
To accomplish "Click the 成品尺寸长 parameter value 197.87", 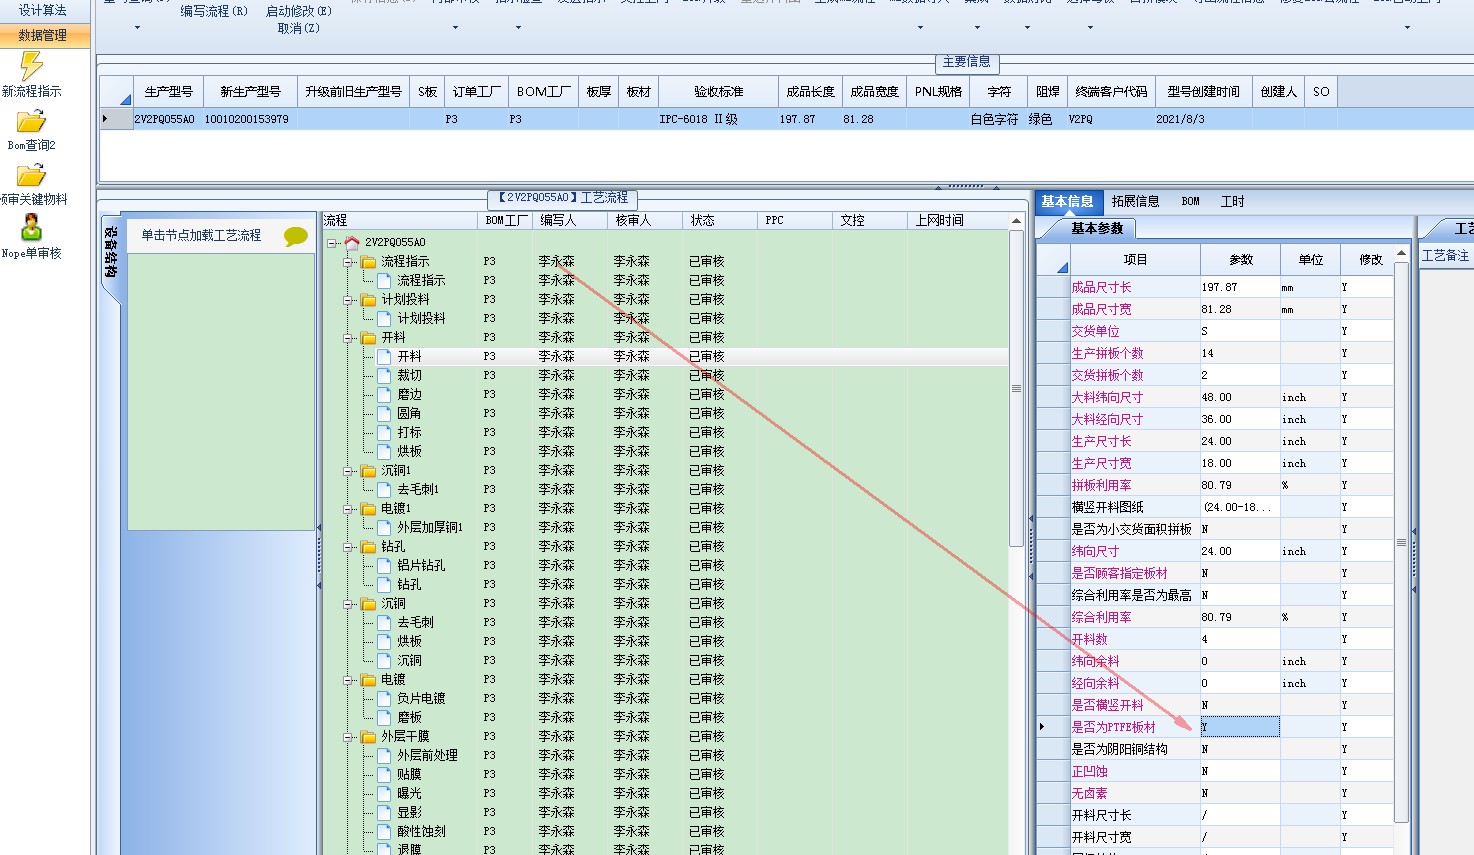I will (1240, 287).
